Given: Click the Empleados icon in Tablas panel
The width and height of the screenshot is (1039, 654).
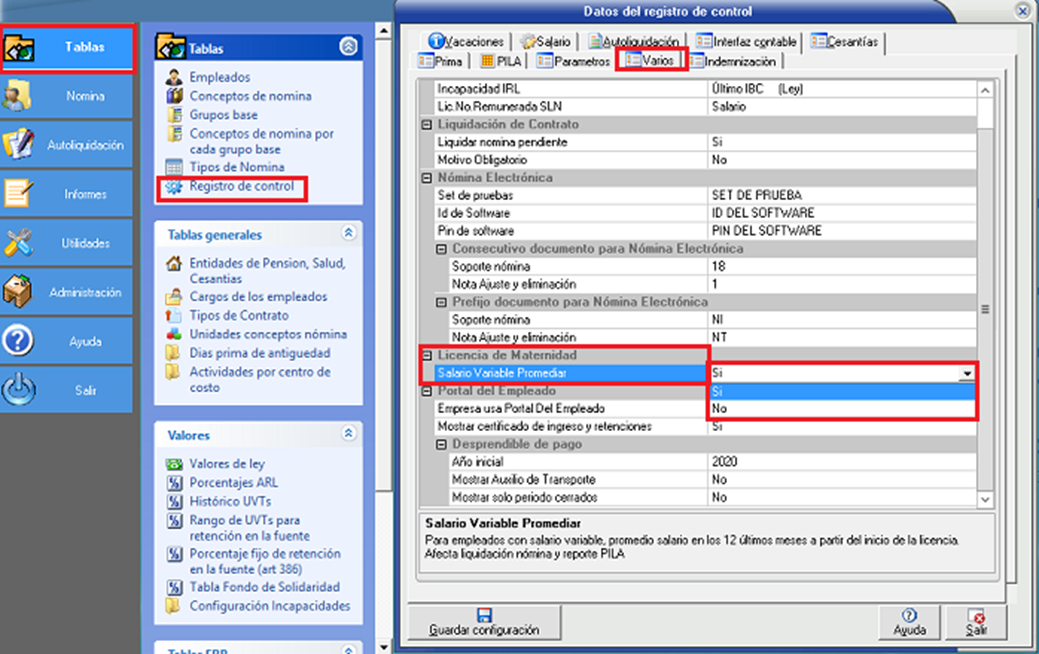Looking at the screenshot, I should tap(174, 77).
